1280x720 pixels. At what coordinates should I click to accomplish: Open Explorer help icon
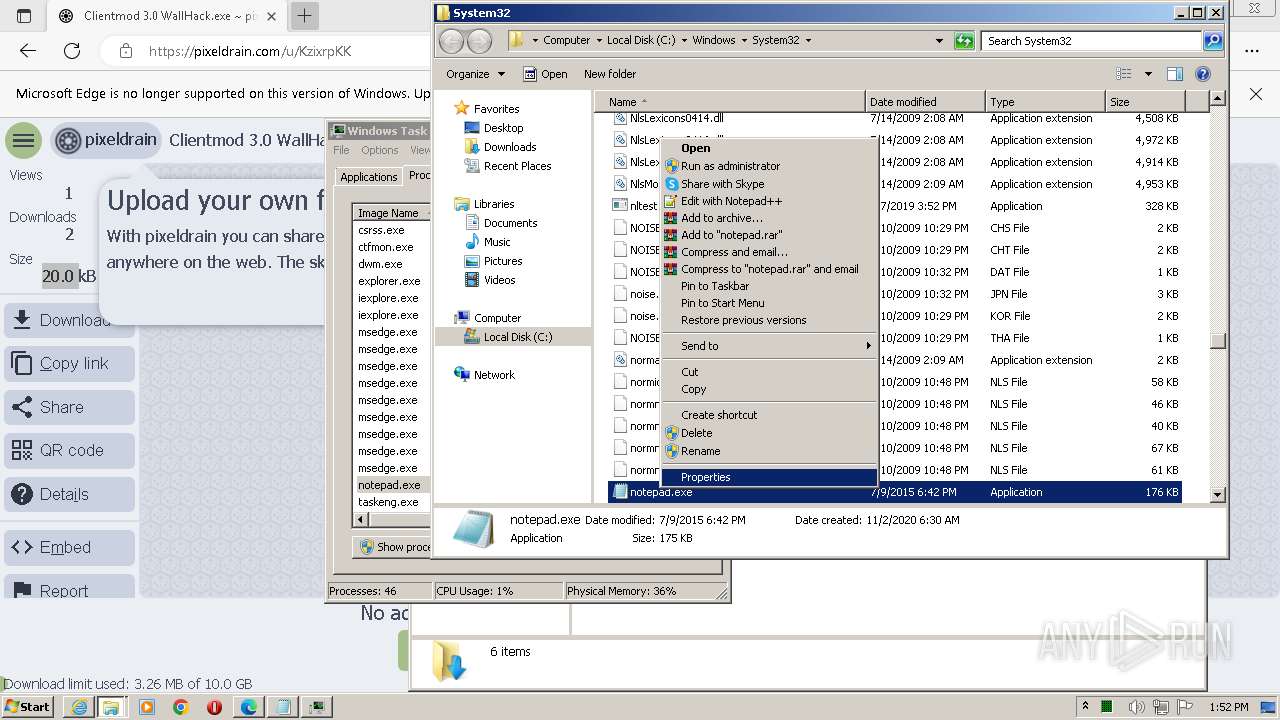(1203, 74)
